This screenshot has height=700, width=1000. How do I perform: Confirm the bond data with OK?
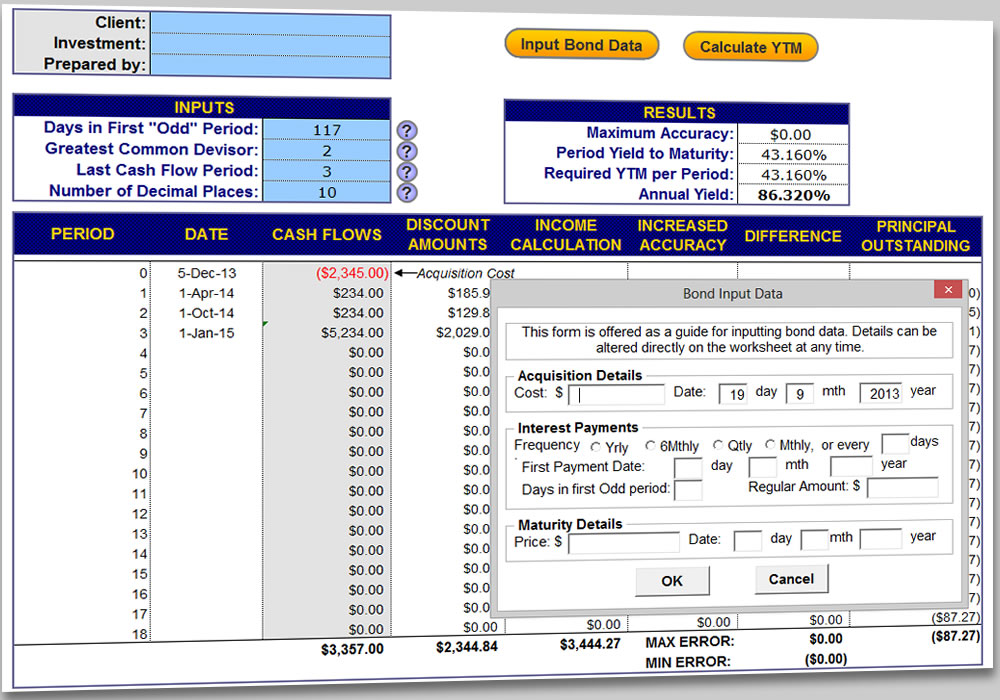point(672,580)
